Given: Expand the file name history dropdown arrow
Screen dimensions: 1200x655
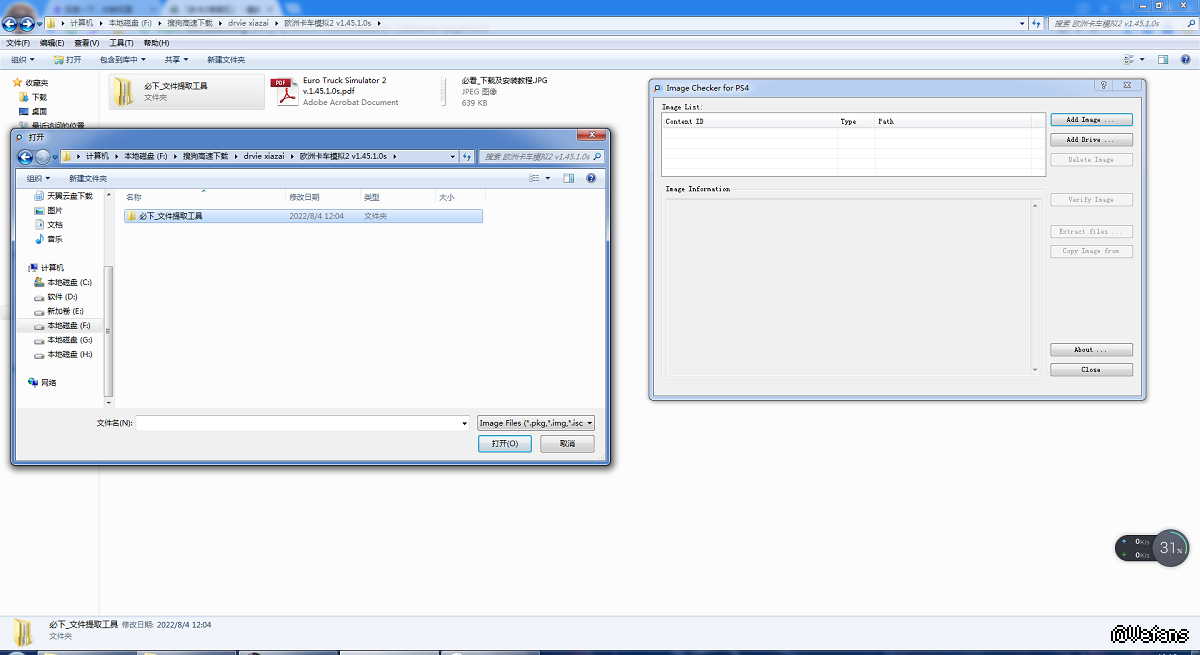Looking at the screenshot, I should tap(465, 423).
